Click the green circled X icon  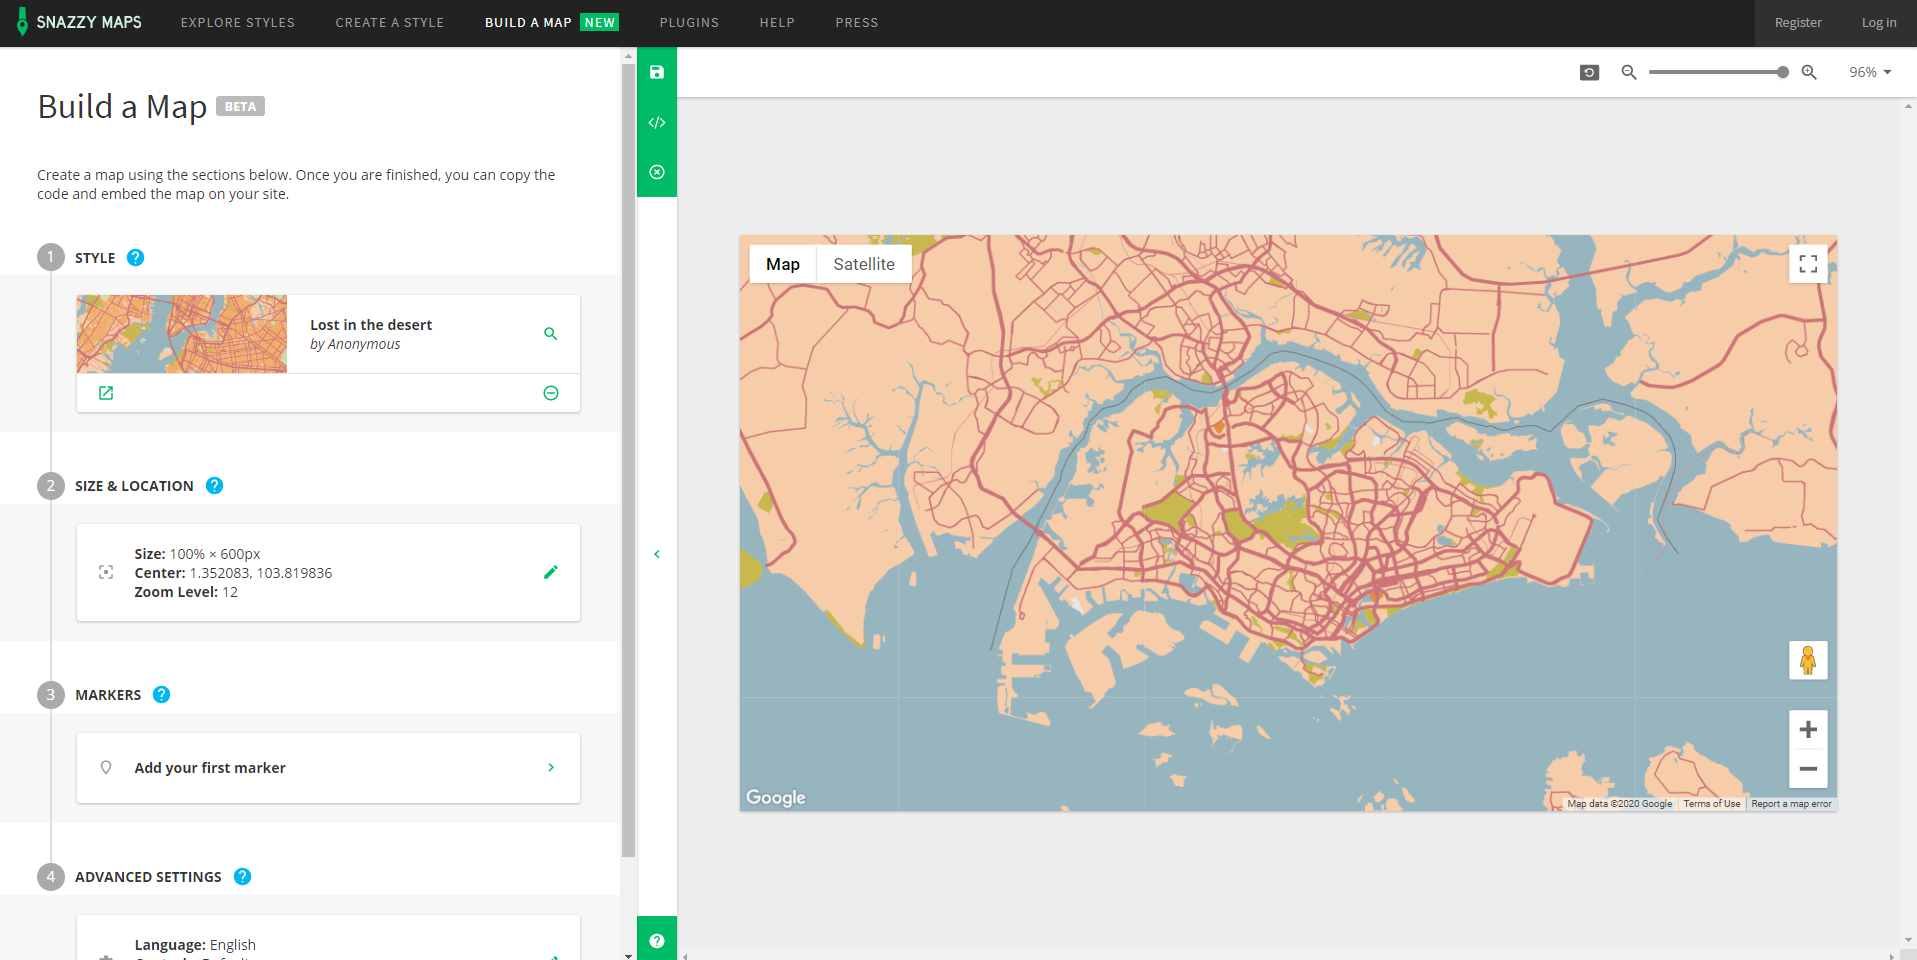click(x=657, y=172)
